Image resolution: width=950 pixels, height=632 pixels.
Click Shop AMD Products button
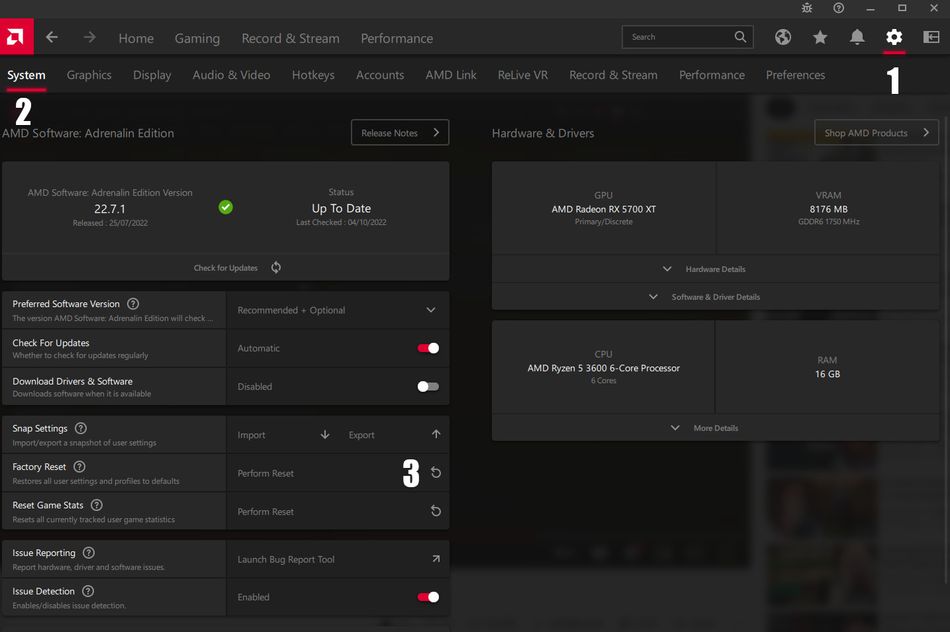coord(877,133)
